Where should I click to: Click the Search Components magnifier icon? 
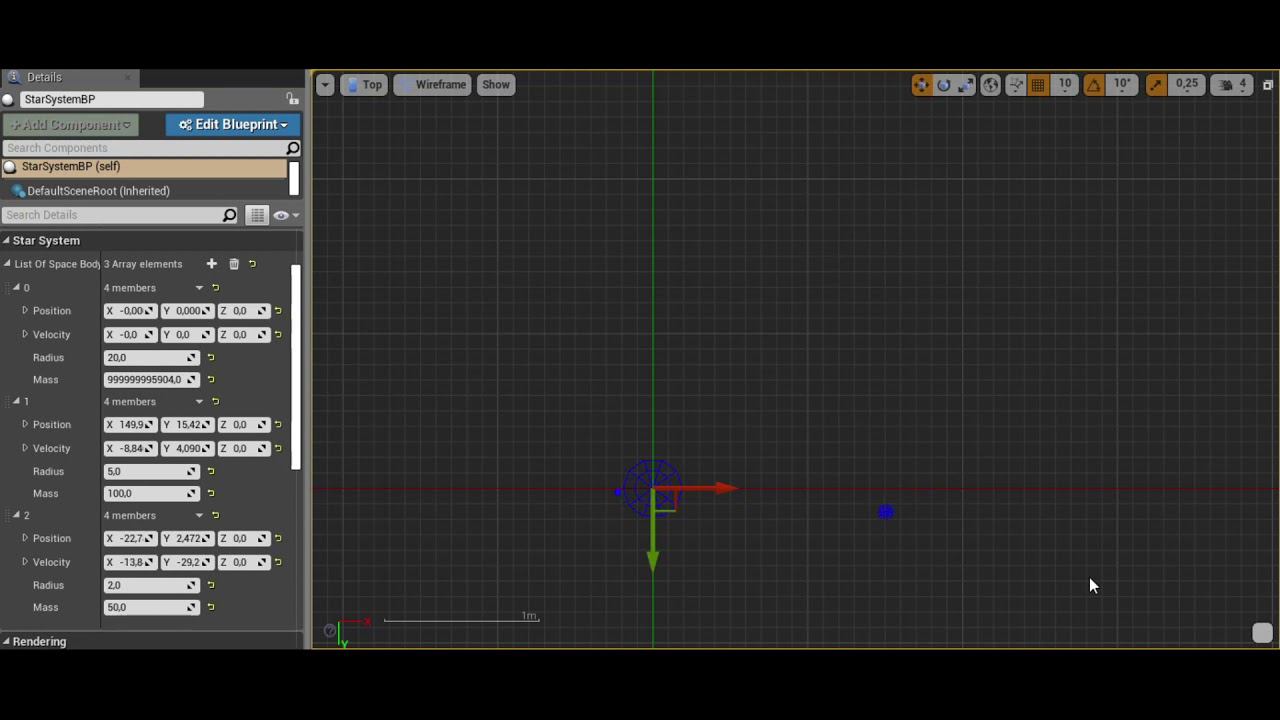pyautogui.click(x=292, y=148)
